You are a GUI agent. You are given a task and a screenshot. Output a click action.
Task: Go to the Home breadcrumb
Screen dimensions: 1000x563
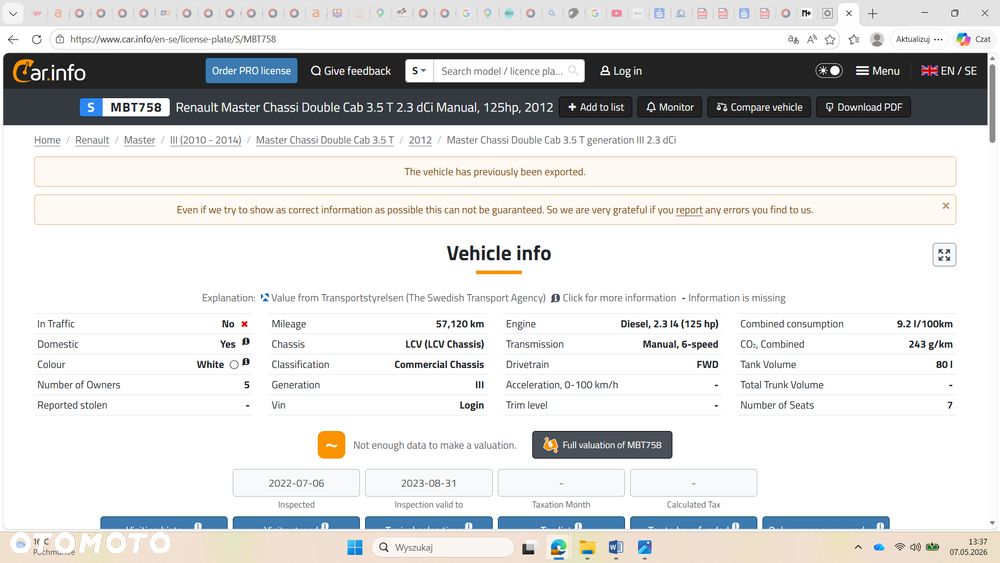47,140
